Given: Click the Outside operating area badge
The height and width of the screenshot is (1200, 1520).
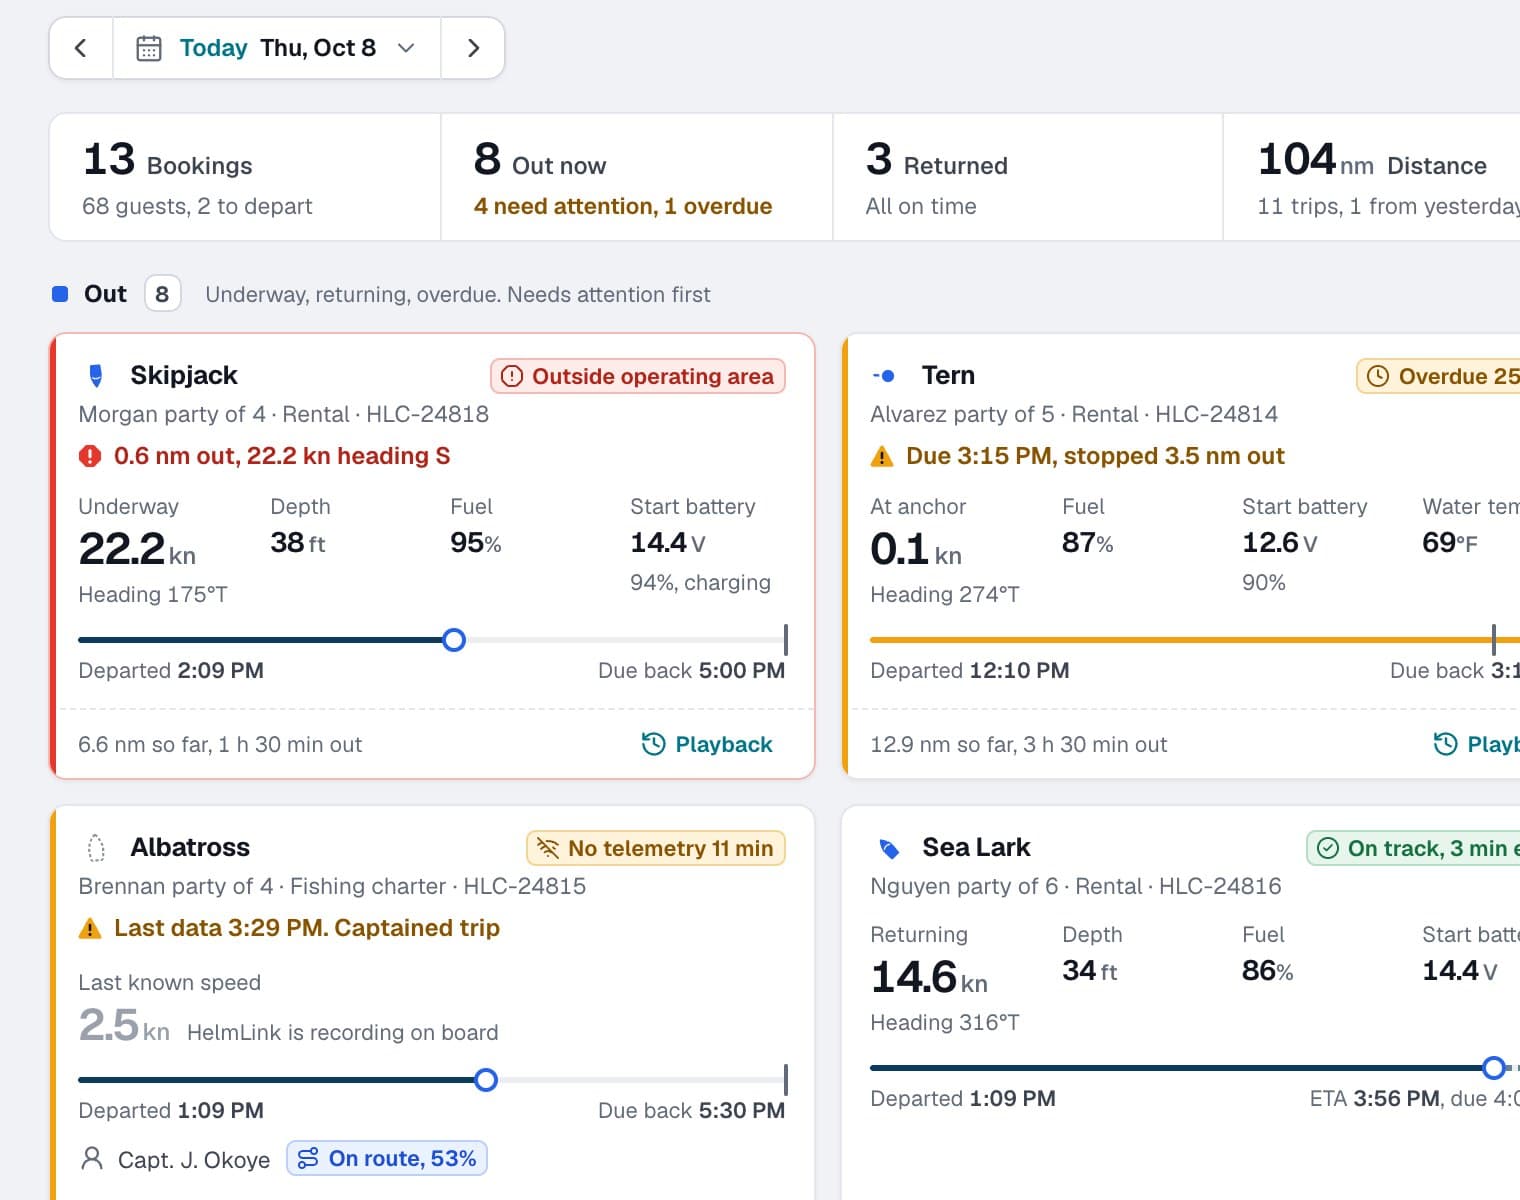Looking at the screenshot, I should 638,376.
